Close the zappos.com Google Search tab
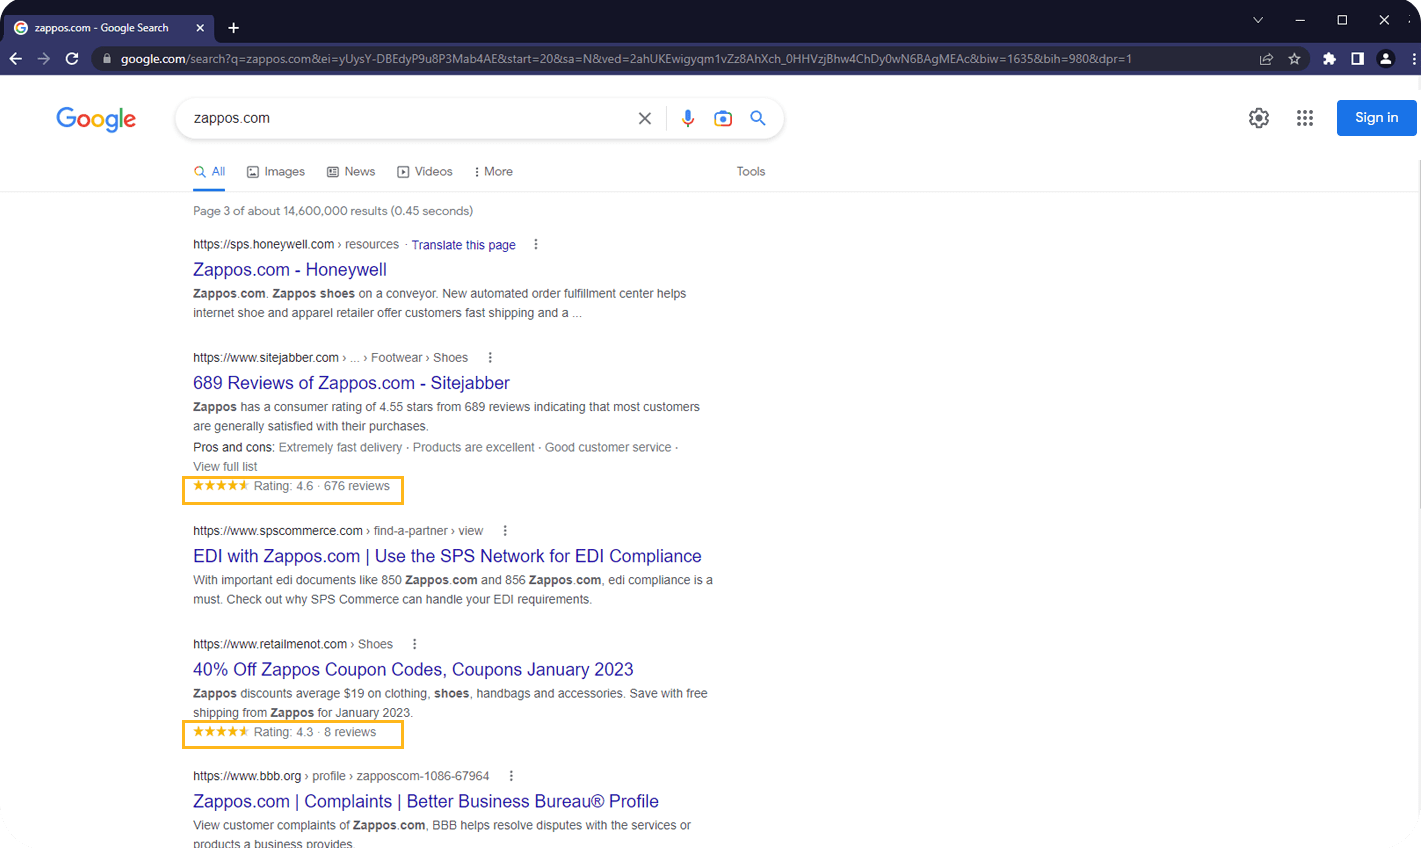The height and width of the screenshot is (848, 1421). (200, 28)
